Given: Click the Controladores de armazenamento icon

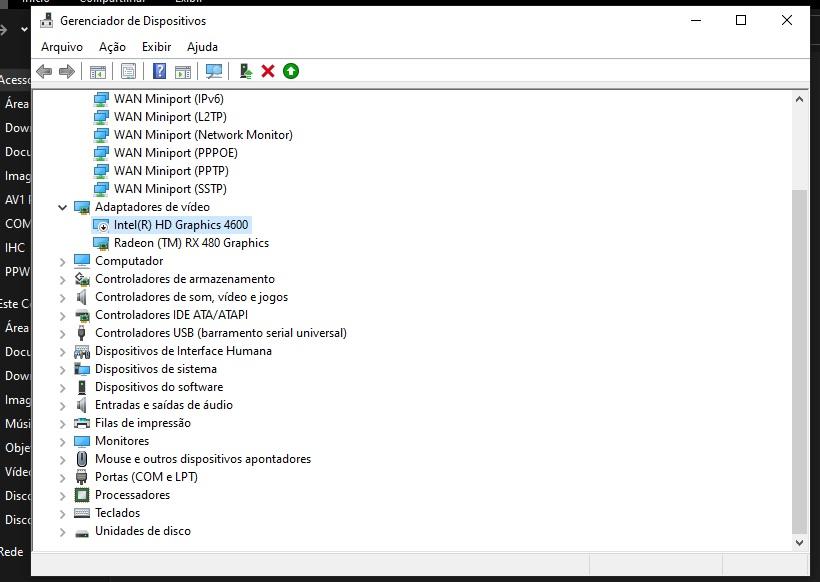Looking at the screenshot, I should (x=82, y=279).
